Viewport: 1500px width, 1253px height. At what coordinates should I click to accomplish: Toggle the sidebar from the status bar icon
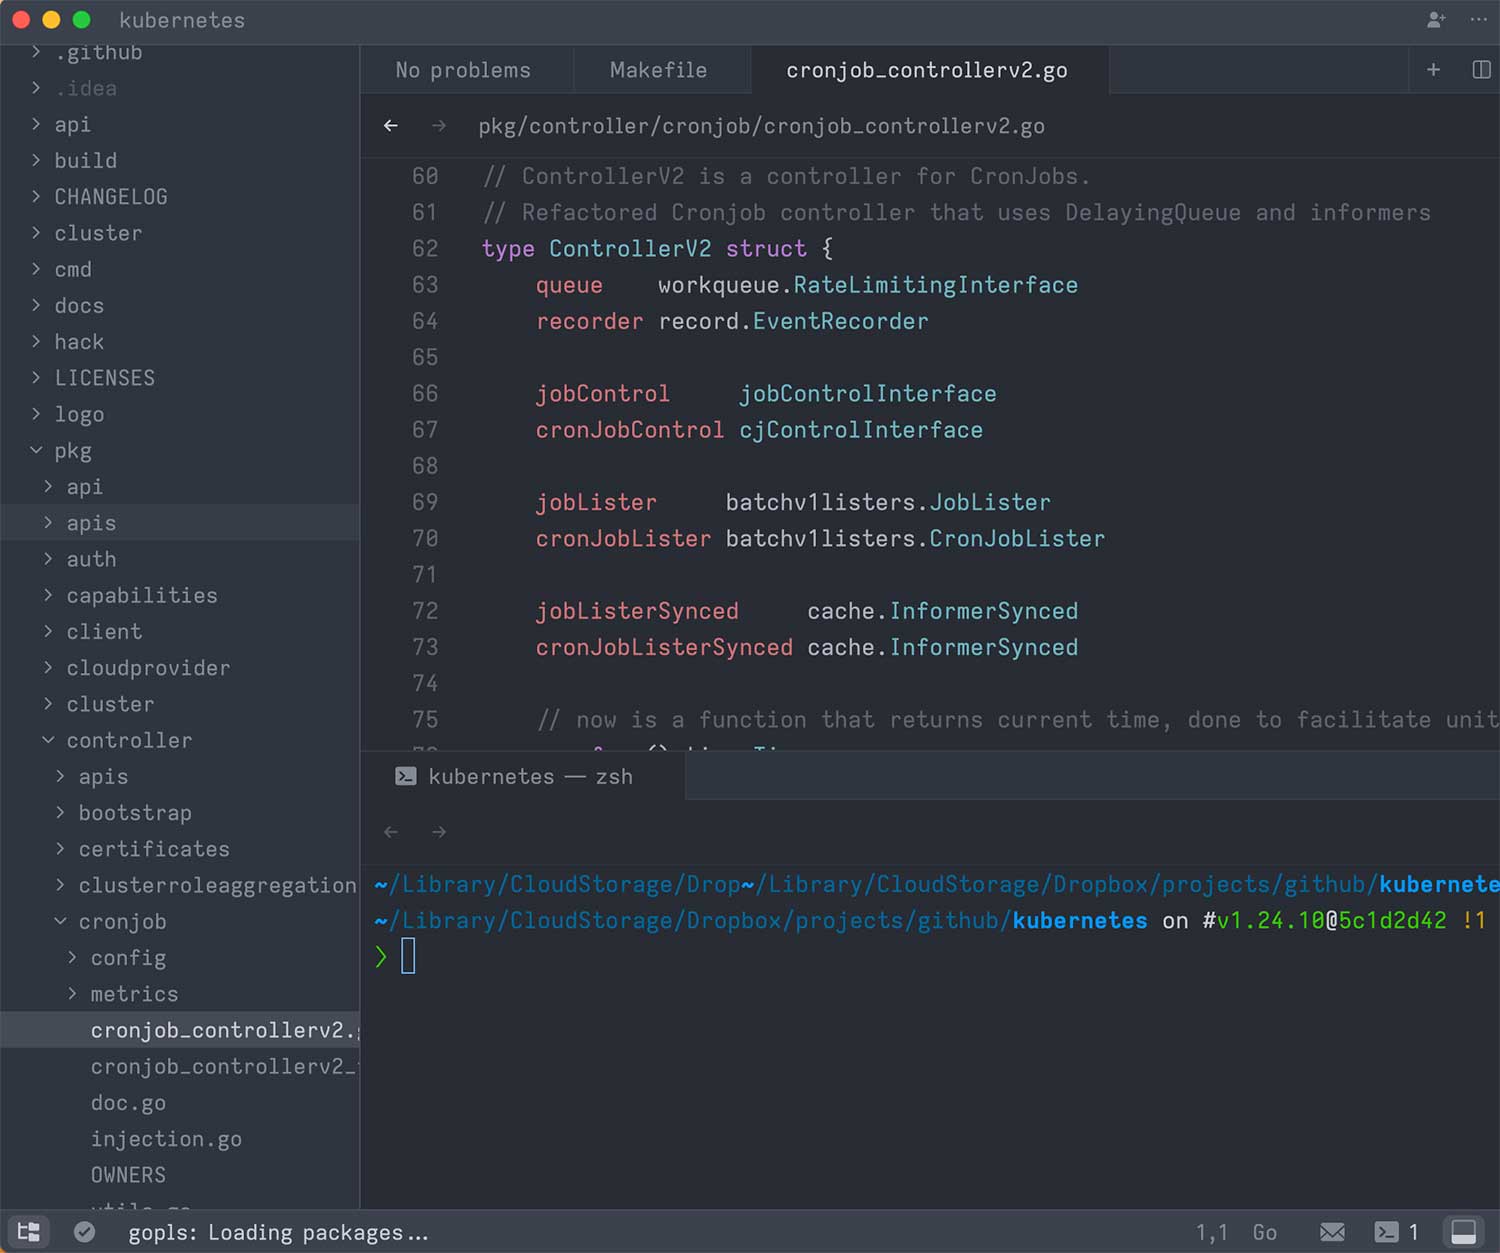tap(29, 1232)
